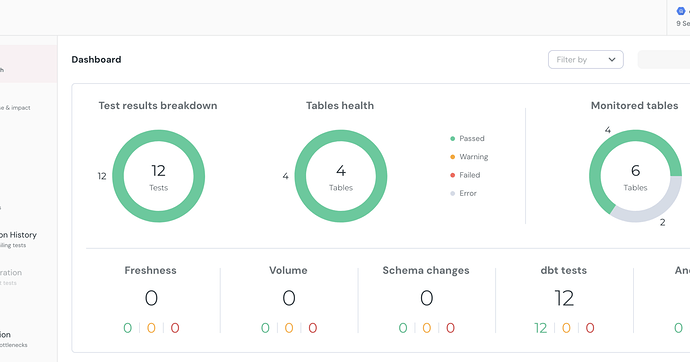This screenshot has height=362, width=690.
Task: Open the Filter by dropdown
Action: [x=585, y=59]
